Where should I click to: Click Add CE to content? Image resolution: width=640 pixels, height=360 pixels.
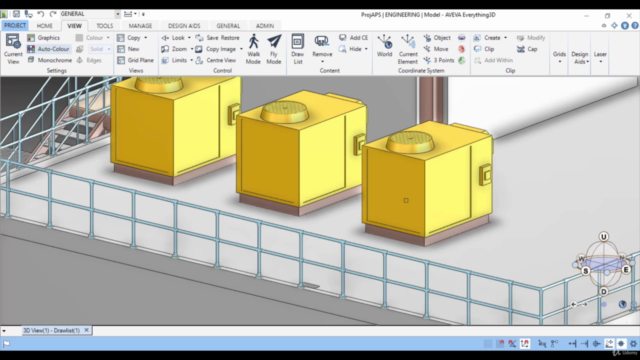353,38
